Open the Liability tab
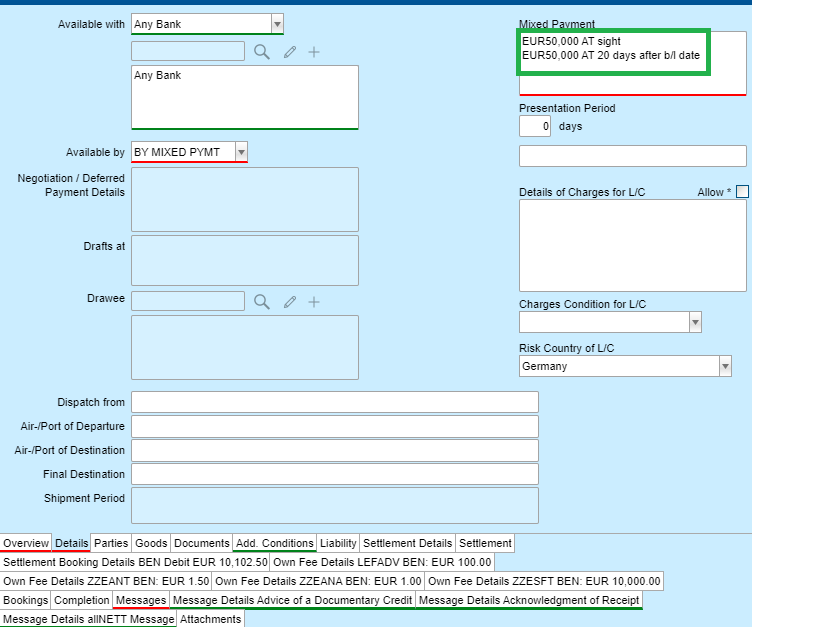Screen dimensions: 819x627 click(338, 543)
